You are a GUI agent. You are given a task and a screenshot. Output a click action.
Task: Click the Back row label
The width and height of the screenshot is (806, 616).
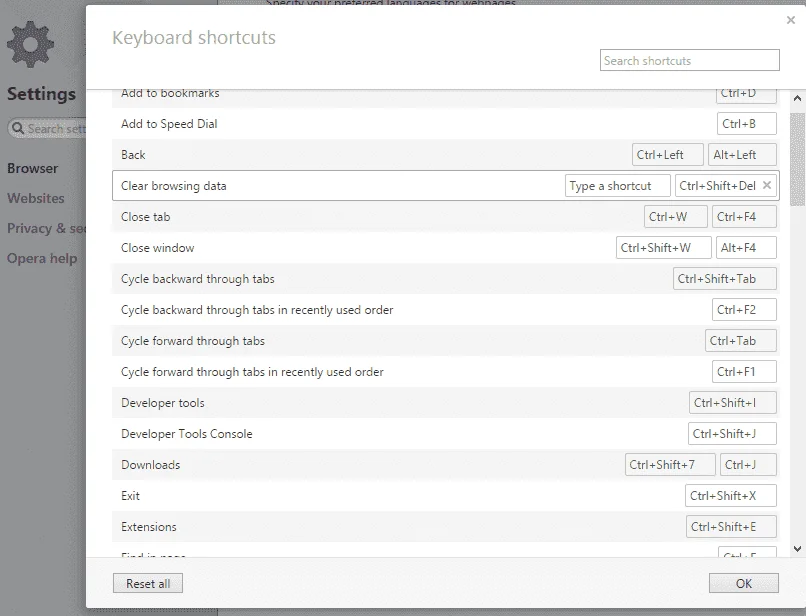(133, 155)
